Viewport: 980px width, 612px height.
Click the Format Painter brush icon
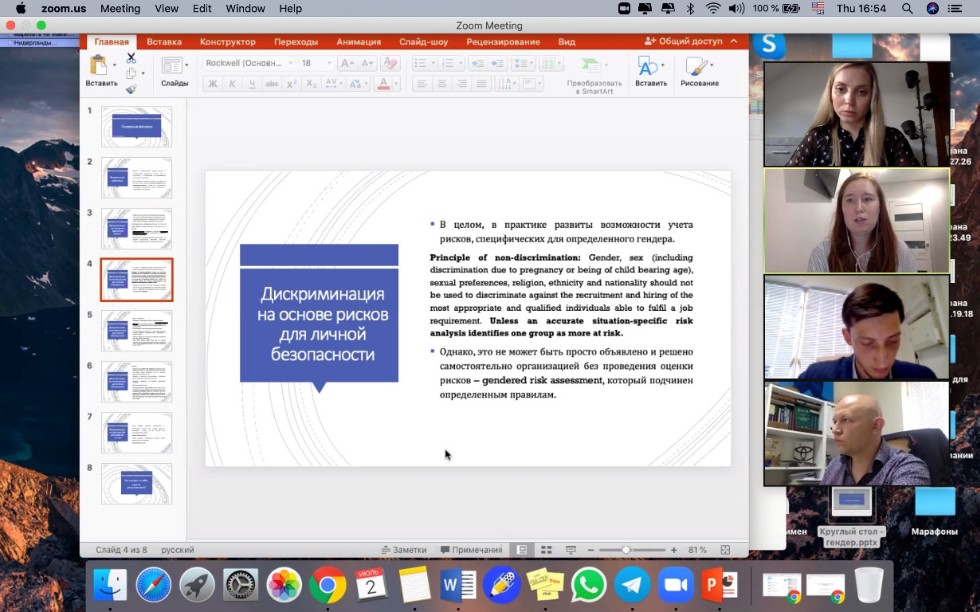point(130,88)
